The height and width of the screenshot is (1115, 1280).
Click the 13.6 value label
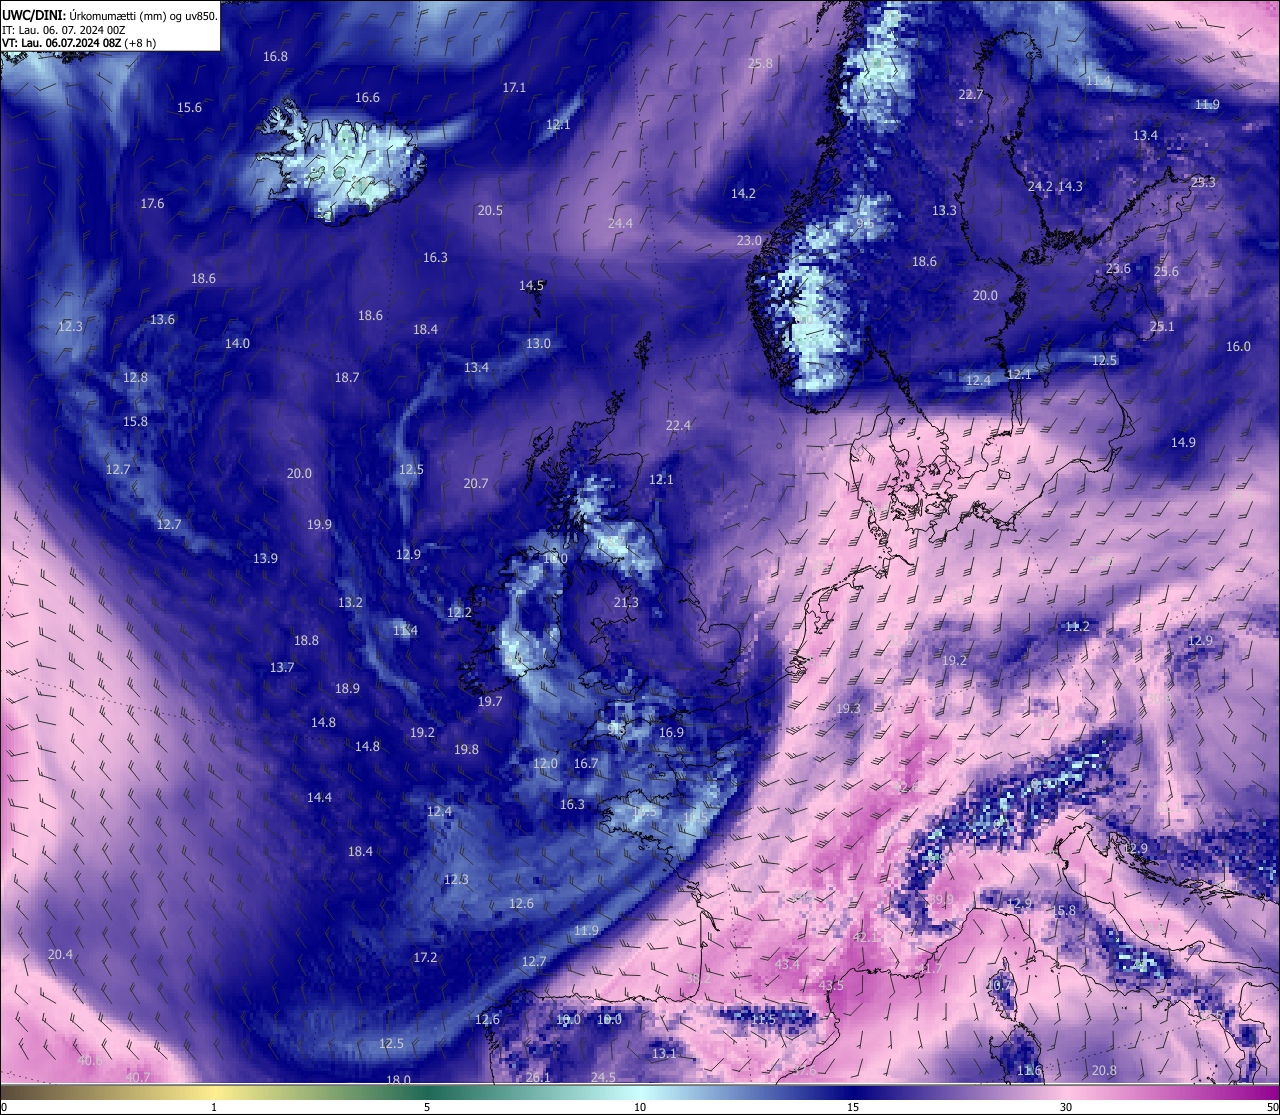pyautogui.click(x=162, y=320)
